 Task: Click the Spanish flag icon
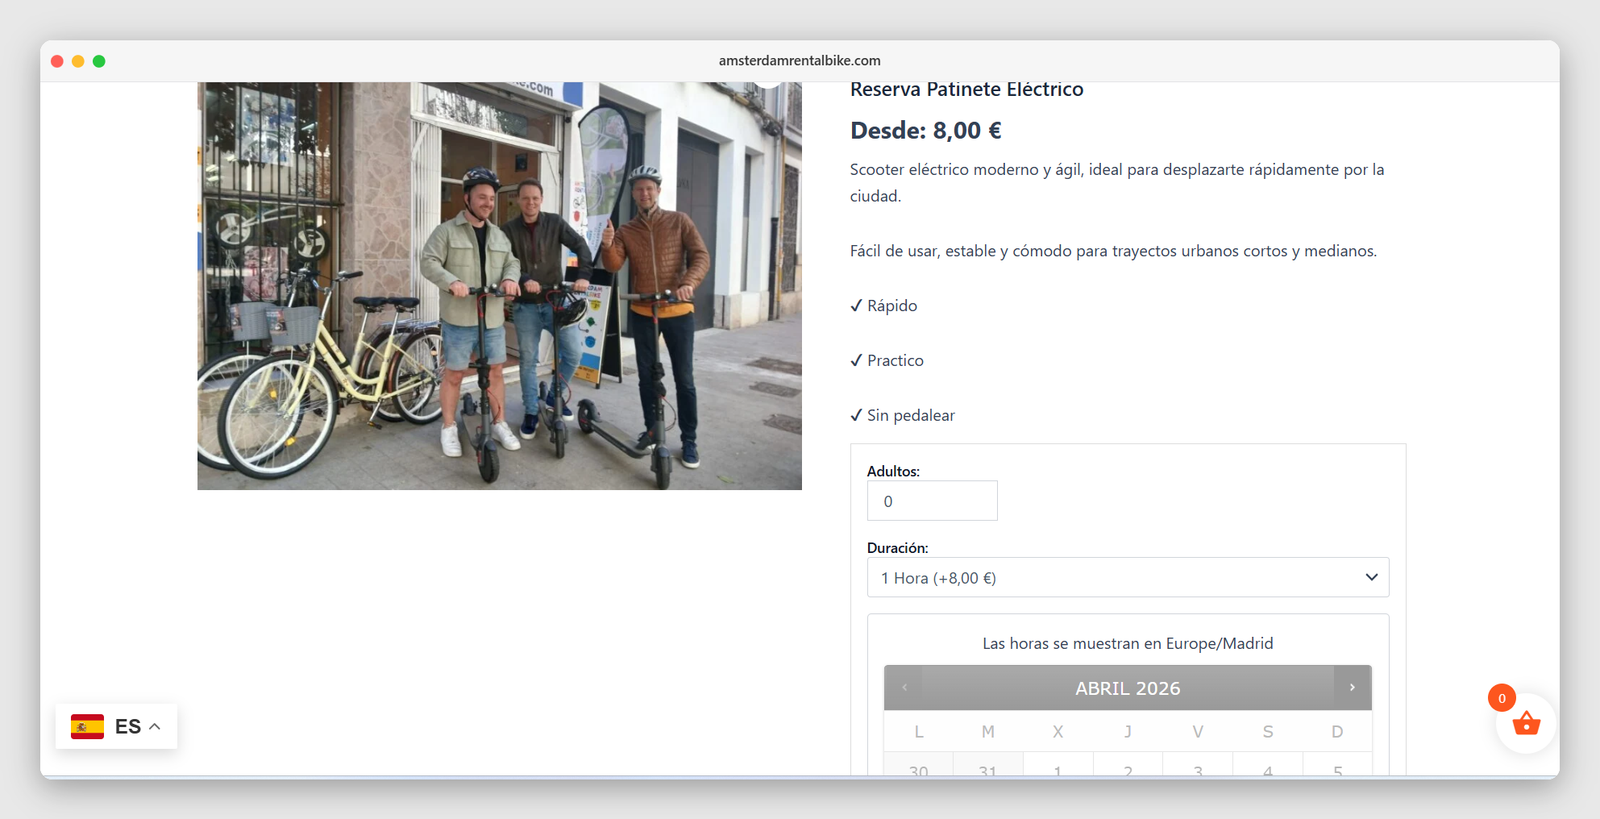pyautogui.click(x=88, y=727)
